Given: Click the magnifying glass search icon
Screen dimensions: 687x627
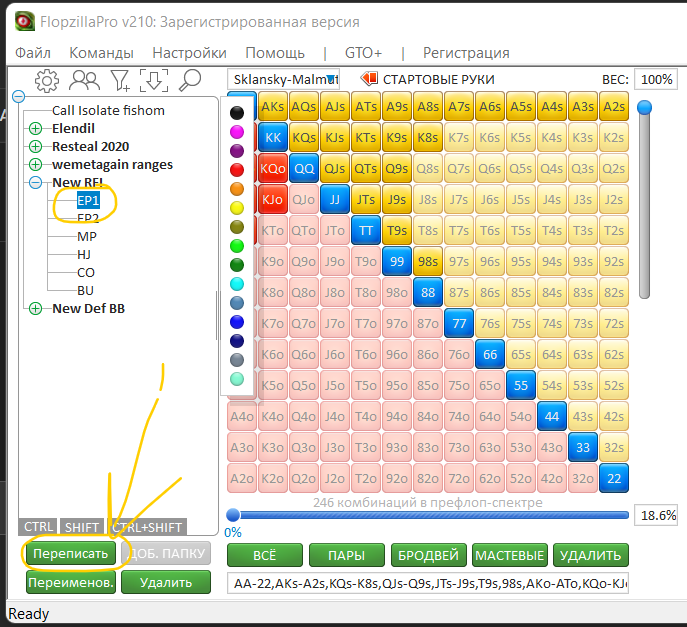Looking at the screenshot, I should coord(190,80).
